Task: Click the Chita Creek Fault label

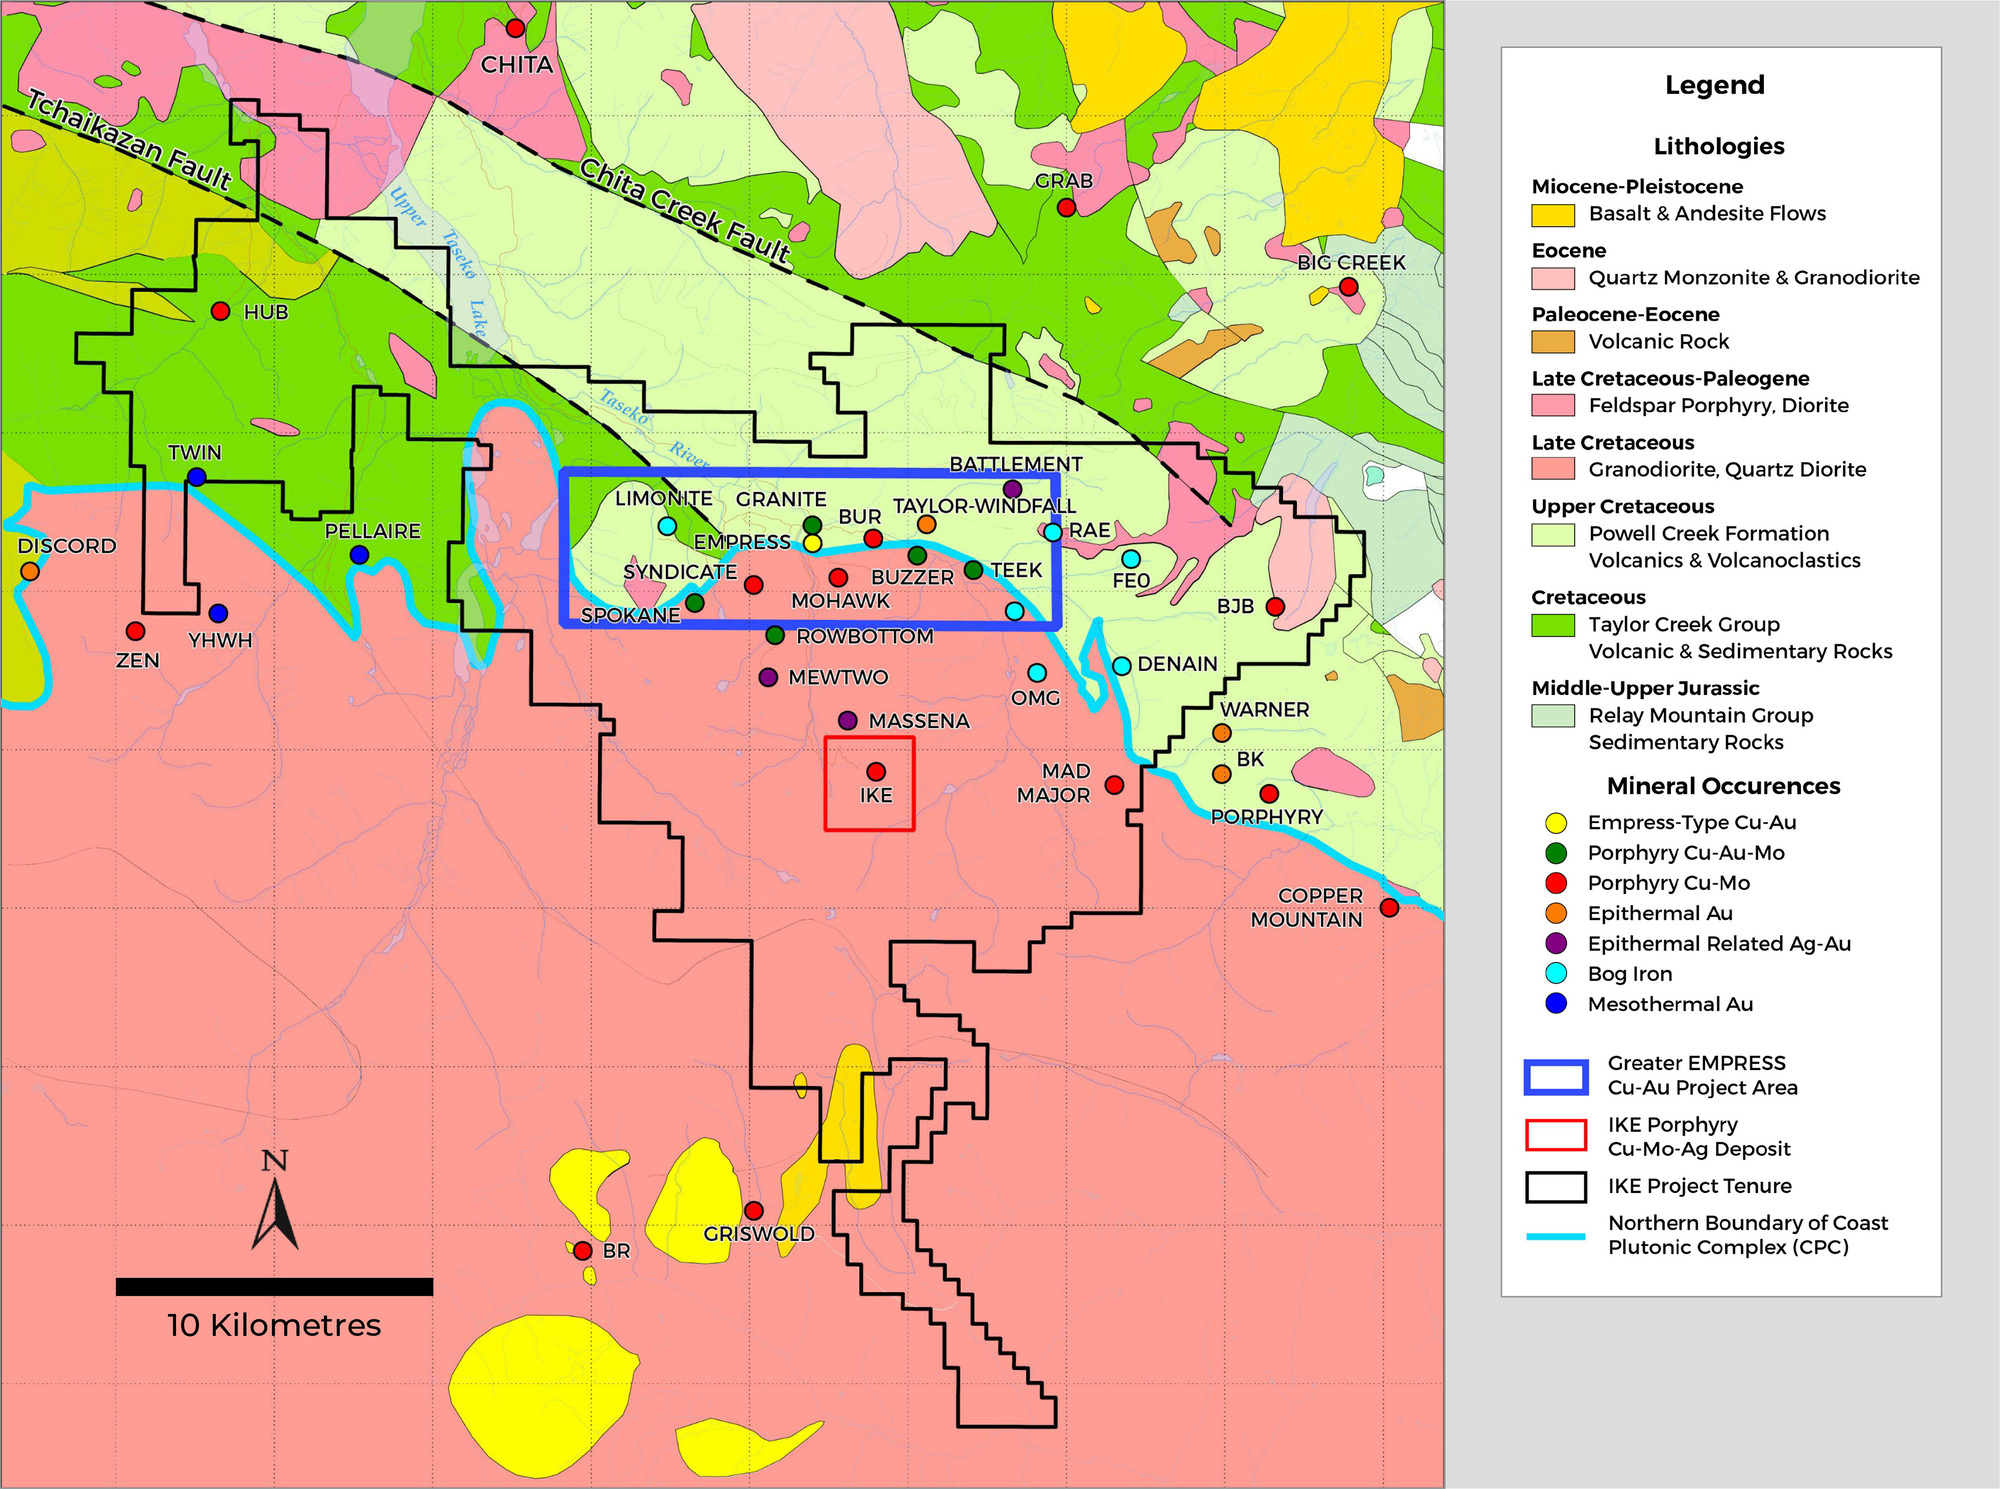Action: [x=686, y=213]
